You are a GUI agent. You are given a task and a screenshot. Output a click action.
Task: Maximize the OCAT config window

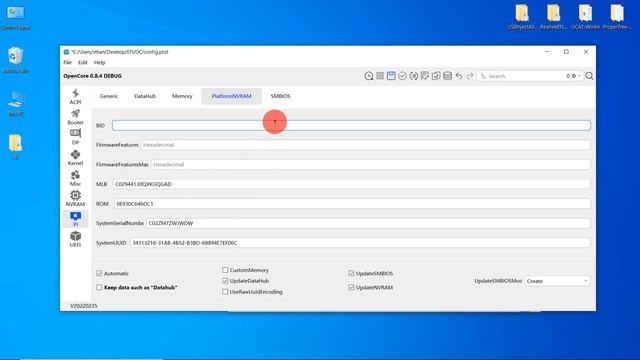[566, 52]
